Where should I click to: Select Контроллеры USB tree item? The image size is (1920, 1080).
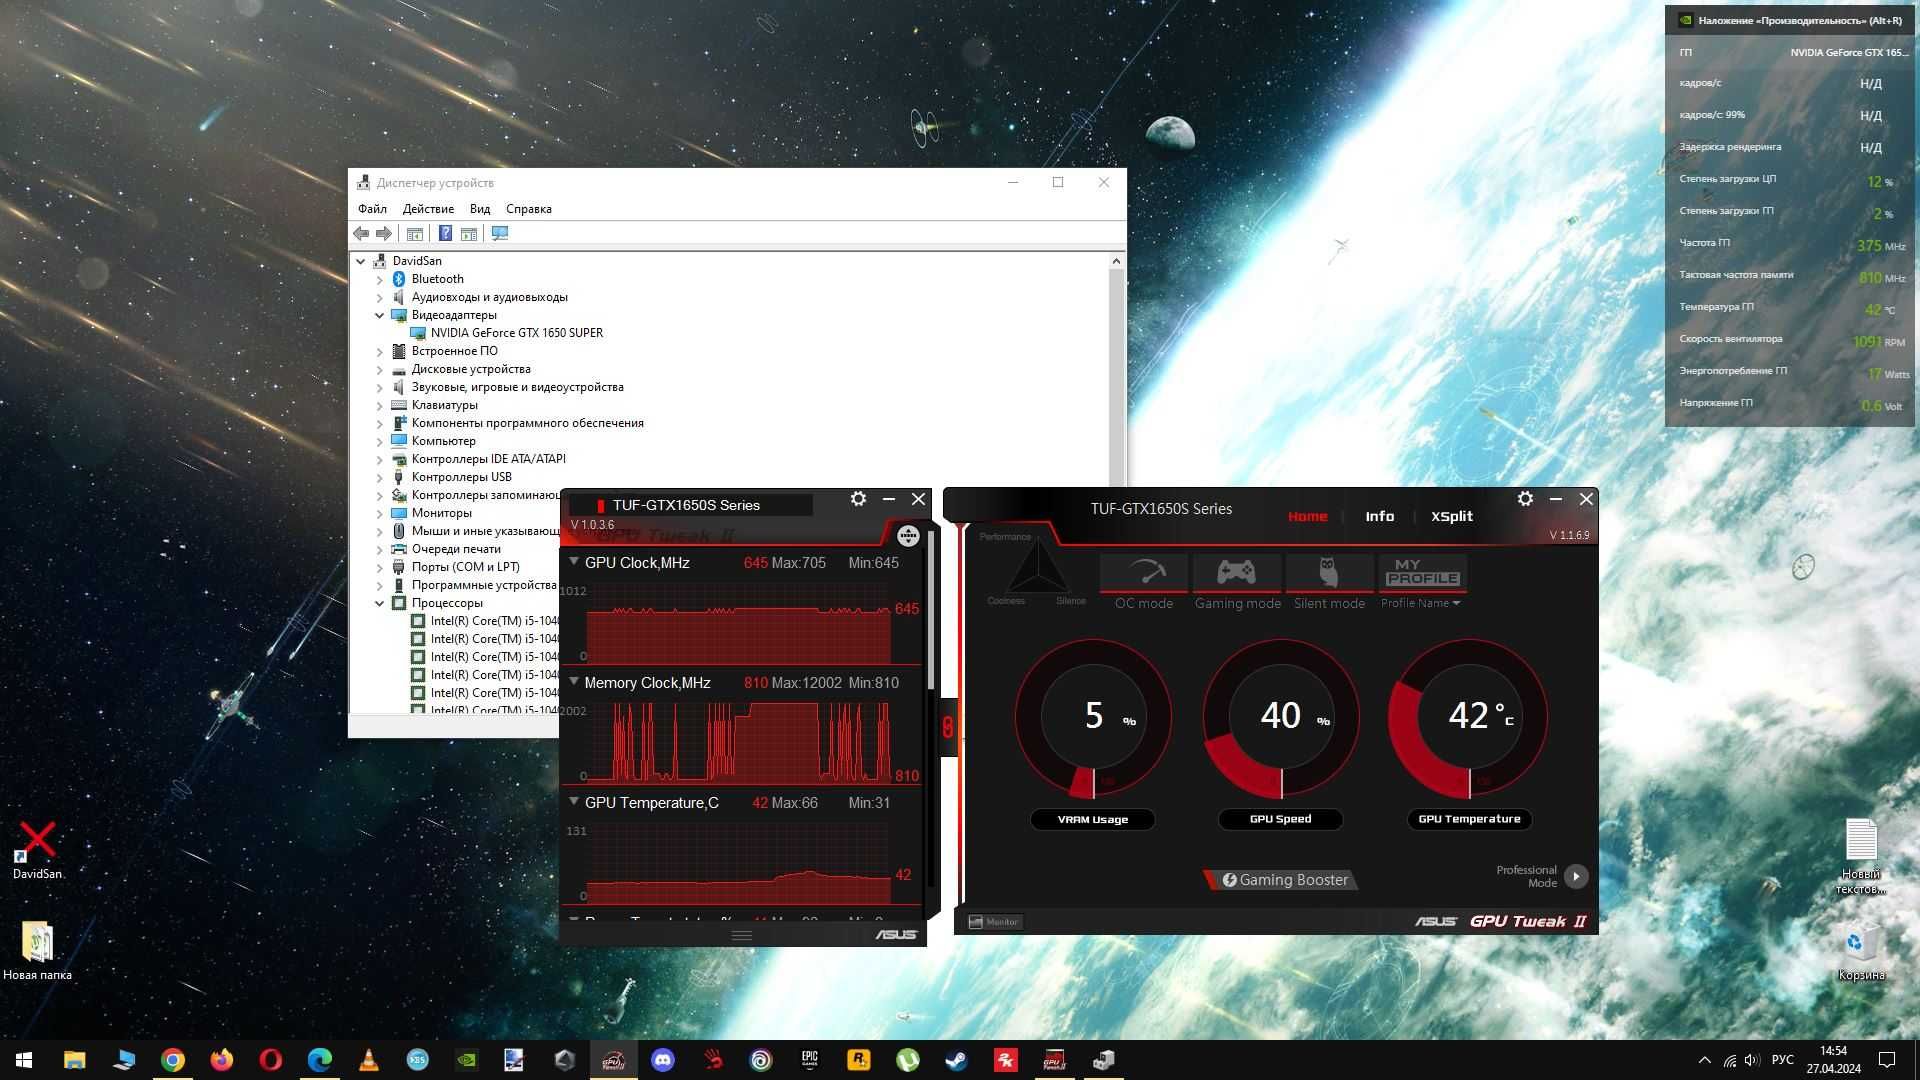pos(461,477)
